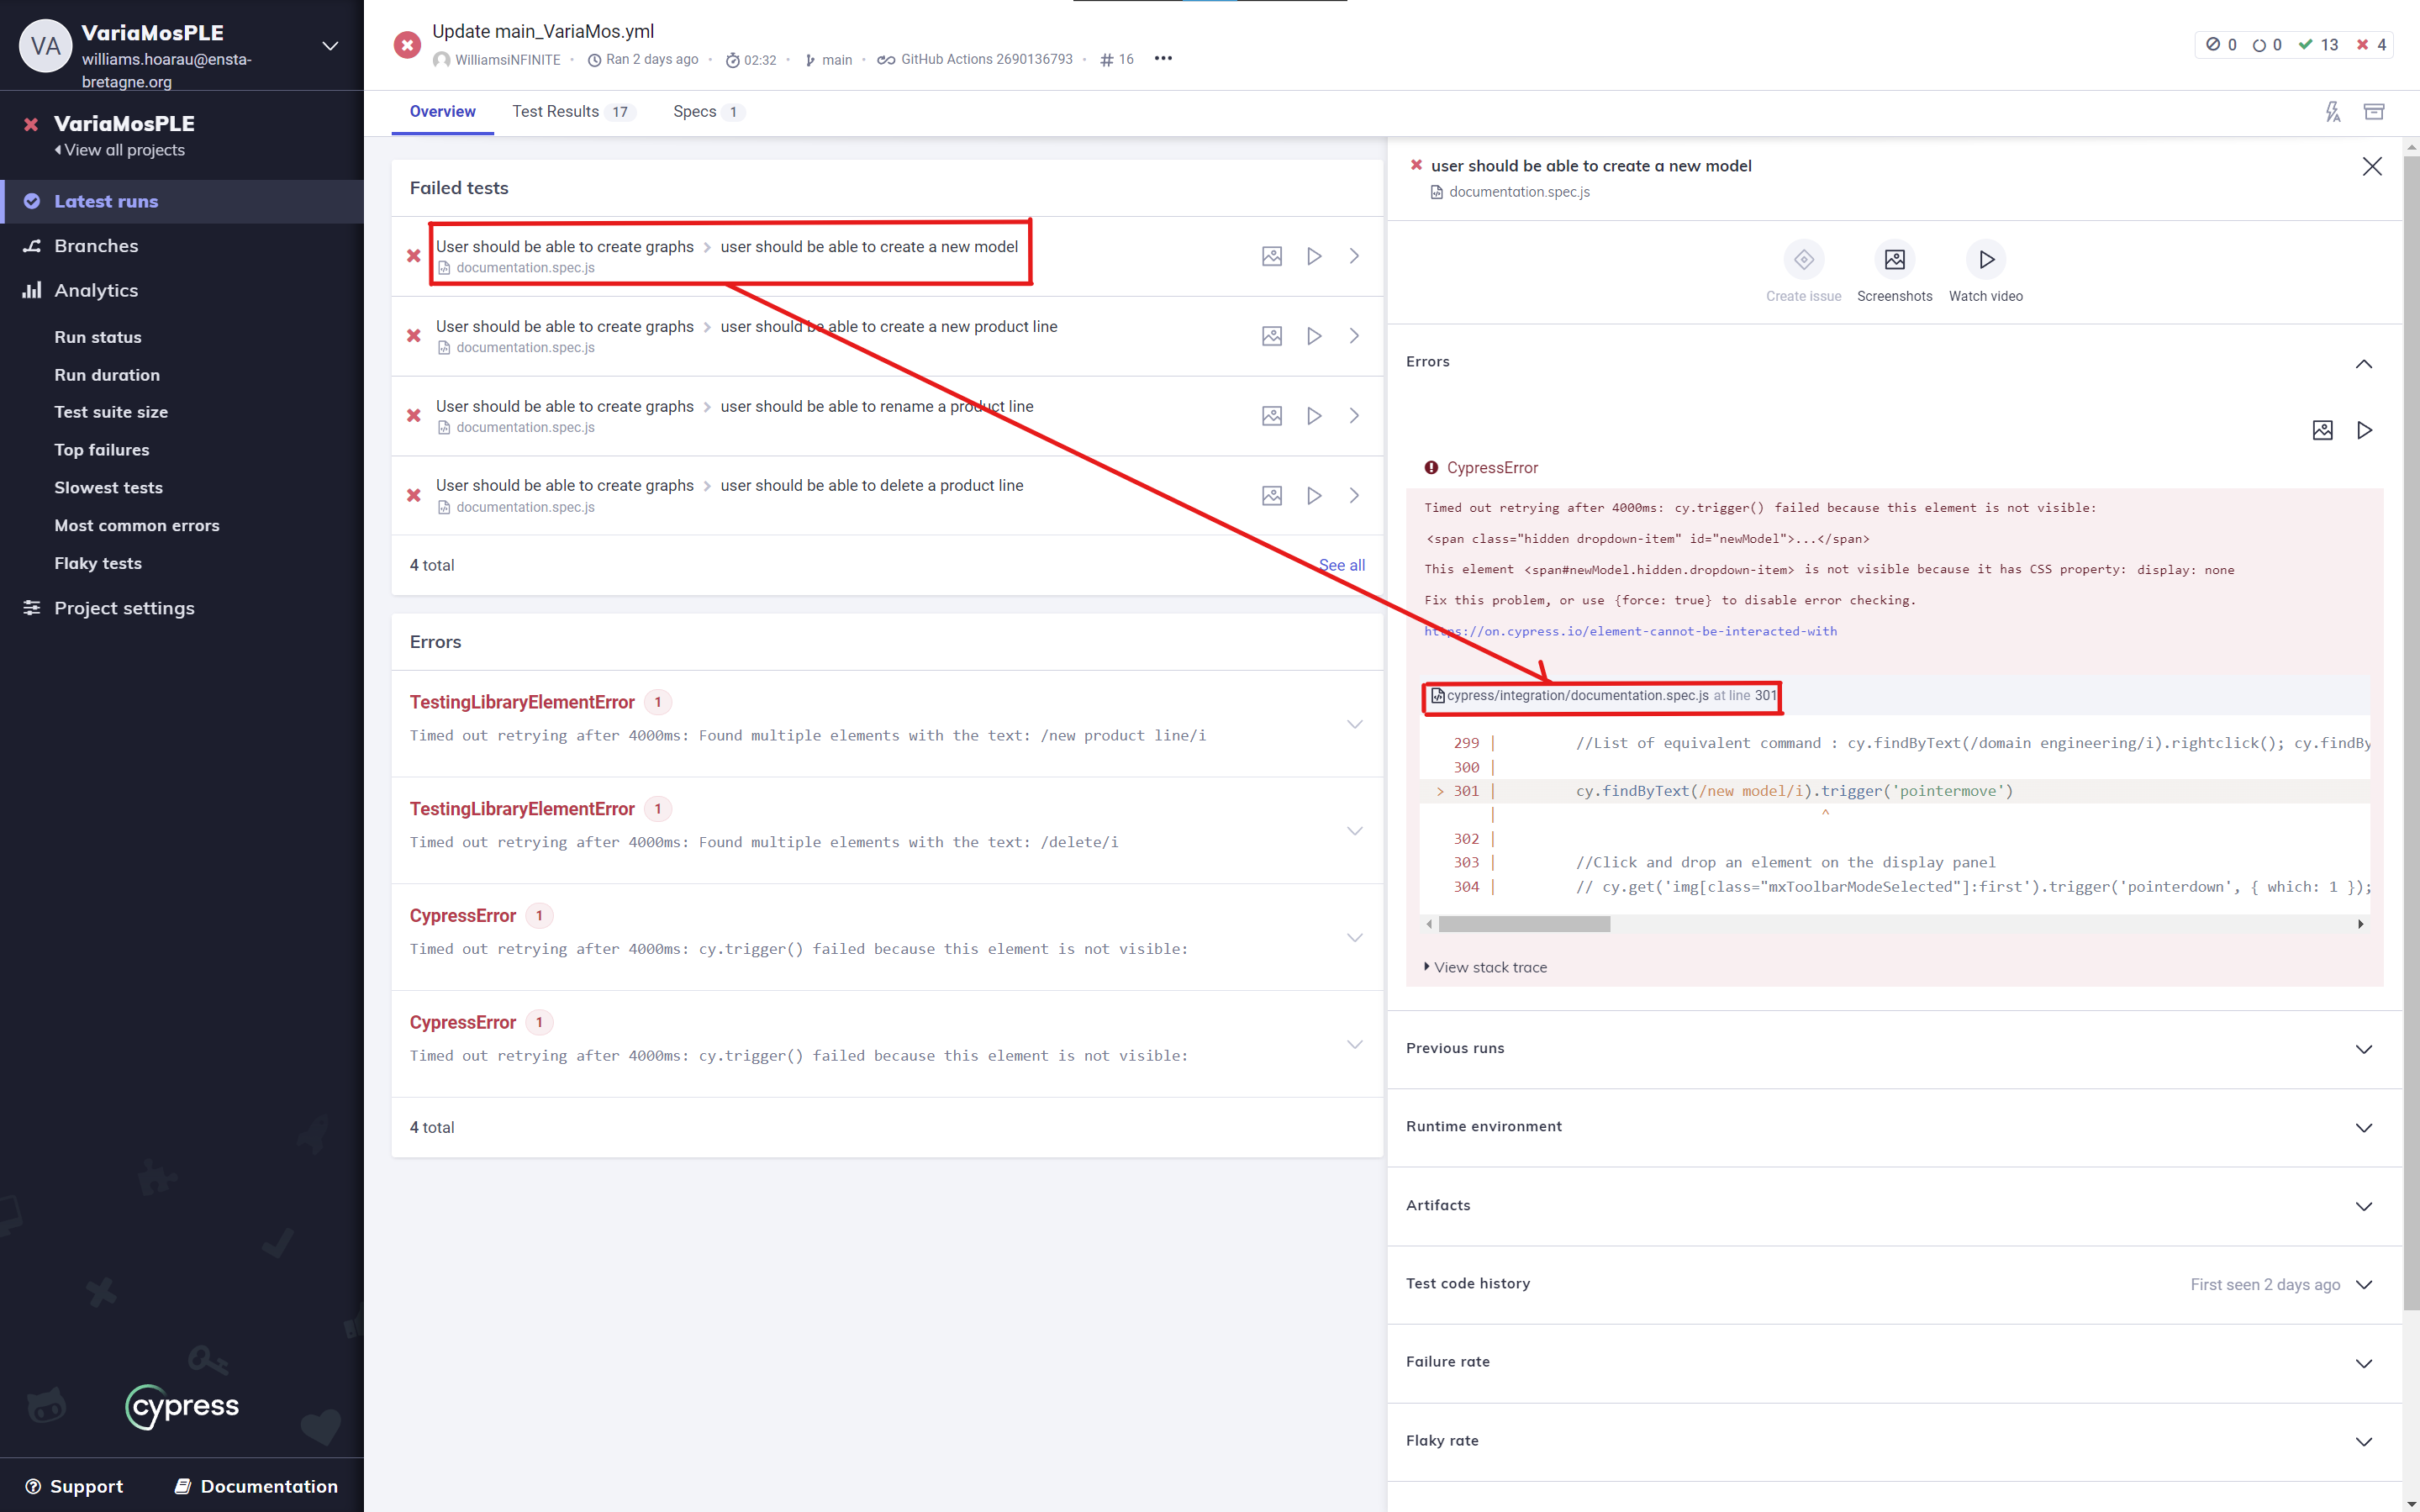Open screenshot for rename product line test row
Viewport: 2420px width, 1512px height.
click(x=1271, y=416)
